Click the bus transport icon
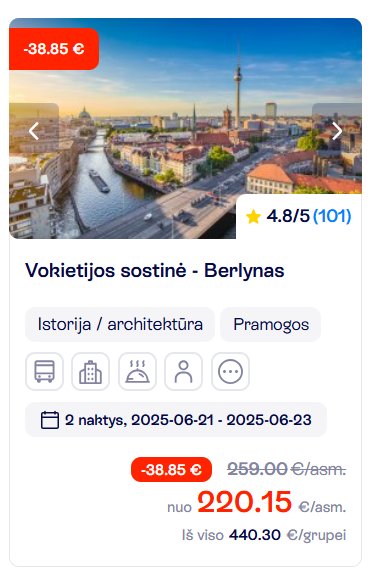This screenshot has height=580, width=373. [44, 371]
